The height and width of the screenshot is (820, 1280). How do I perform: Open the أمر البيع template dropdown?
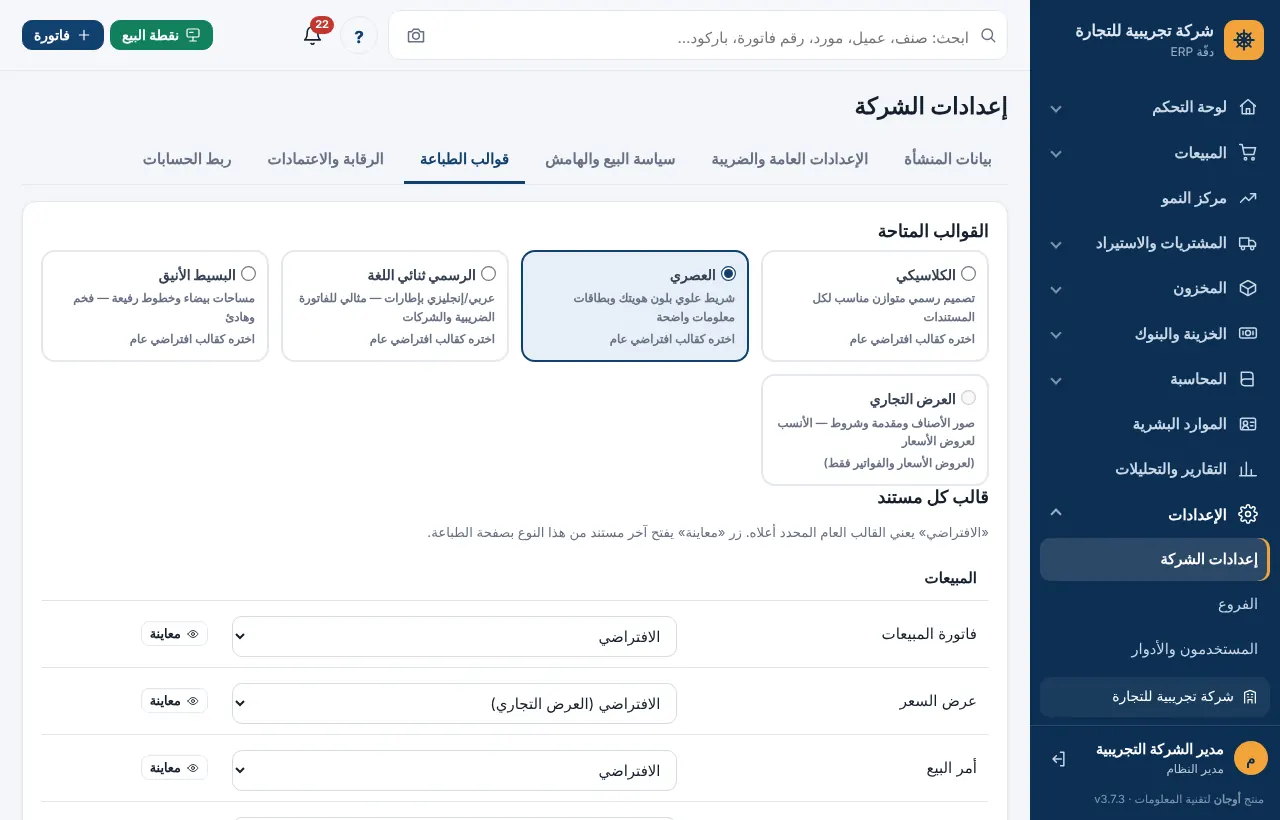[x=454, y=771]
